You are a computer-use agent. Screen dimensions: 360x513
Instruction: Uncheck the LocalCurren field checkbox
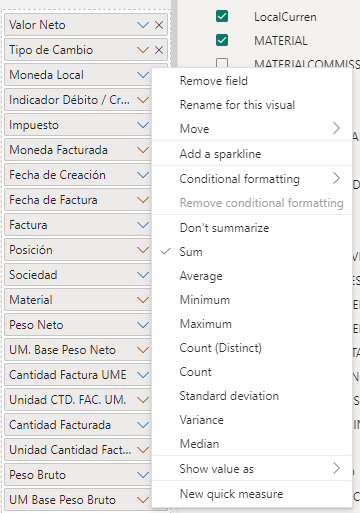click(x=222, y=16)
